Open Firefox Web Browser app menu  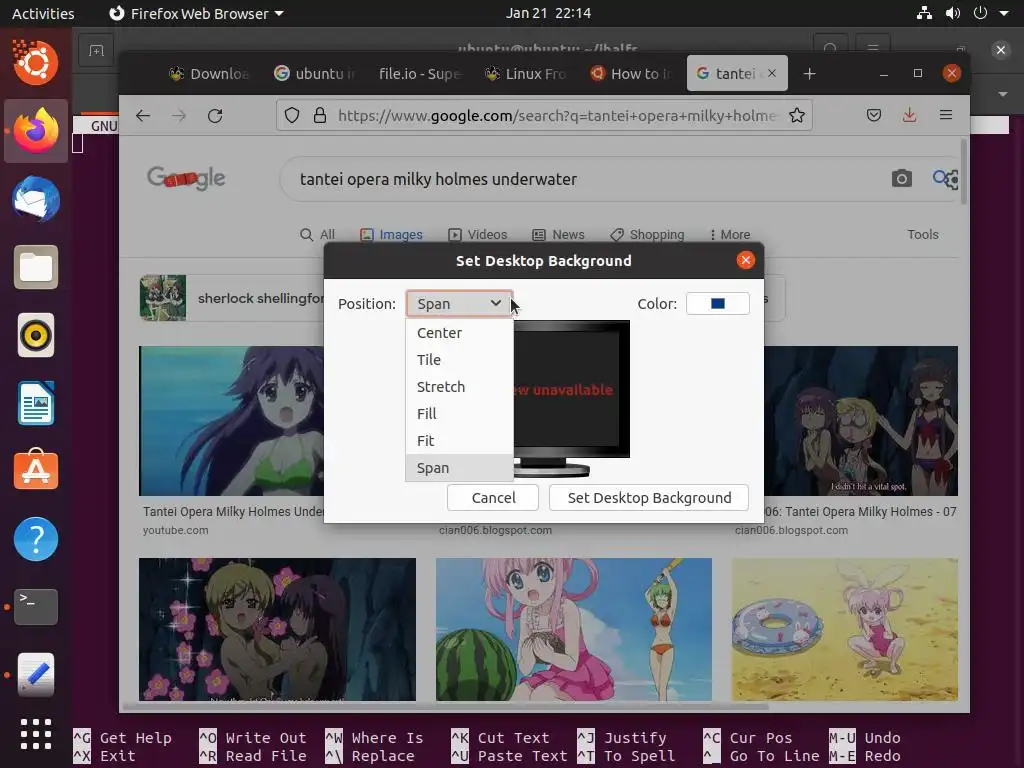[x=196, y=13]
